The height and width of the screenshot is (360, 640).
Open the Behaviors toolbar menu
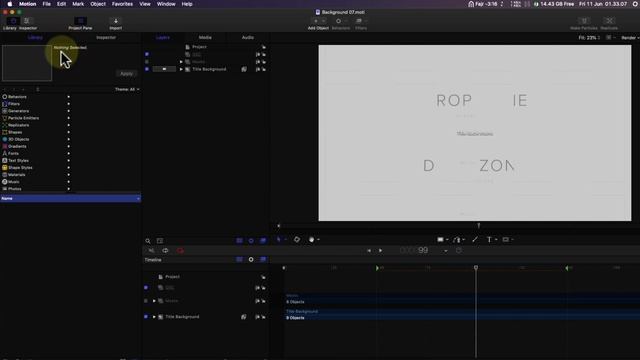click(x=341, y=23)
